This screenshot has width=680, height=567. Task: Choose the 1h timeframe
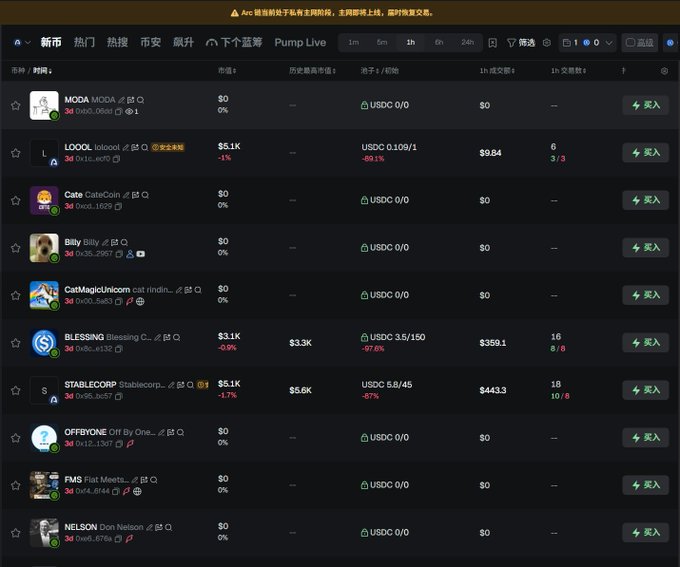pyautogui.click(x=410, y=43)
